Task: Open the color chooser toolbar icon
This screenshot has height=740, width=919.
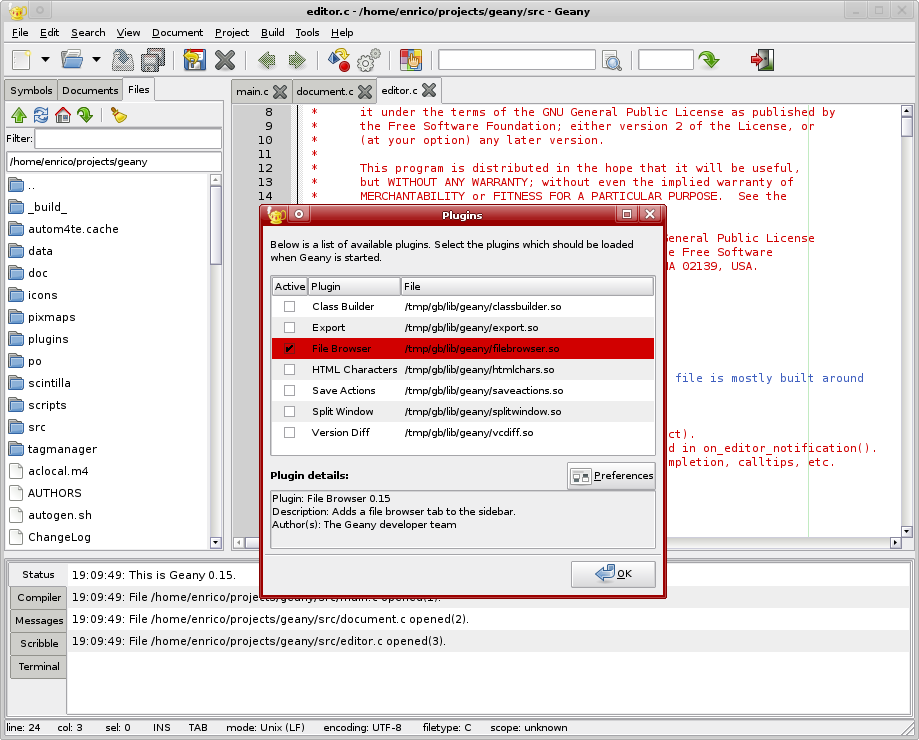Action: 411,60
